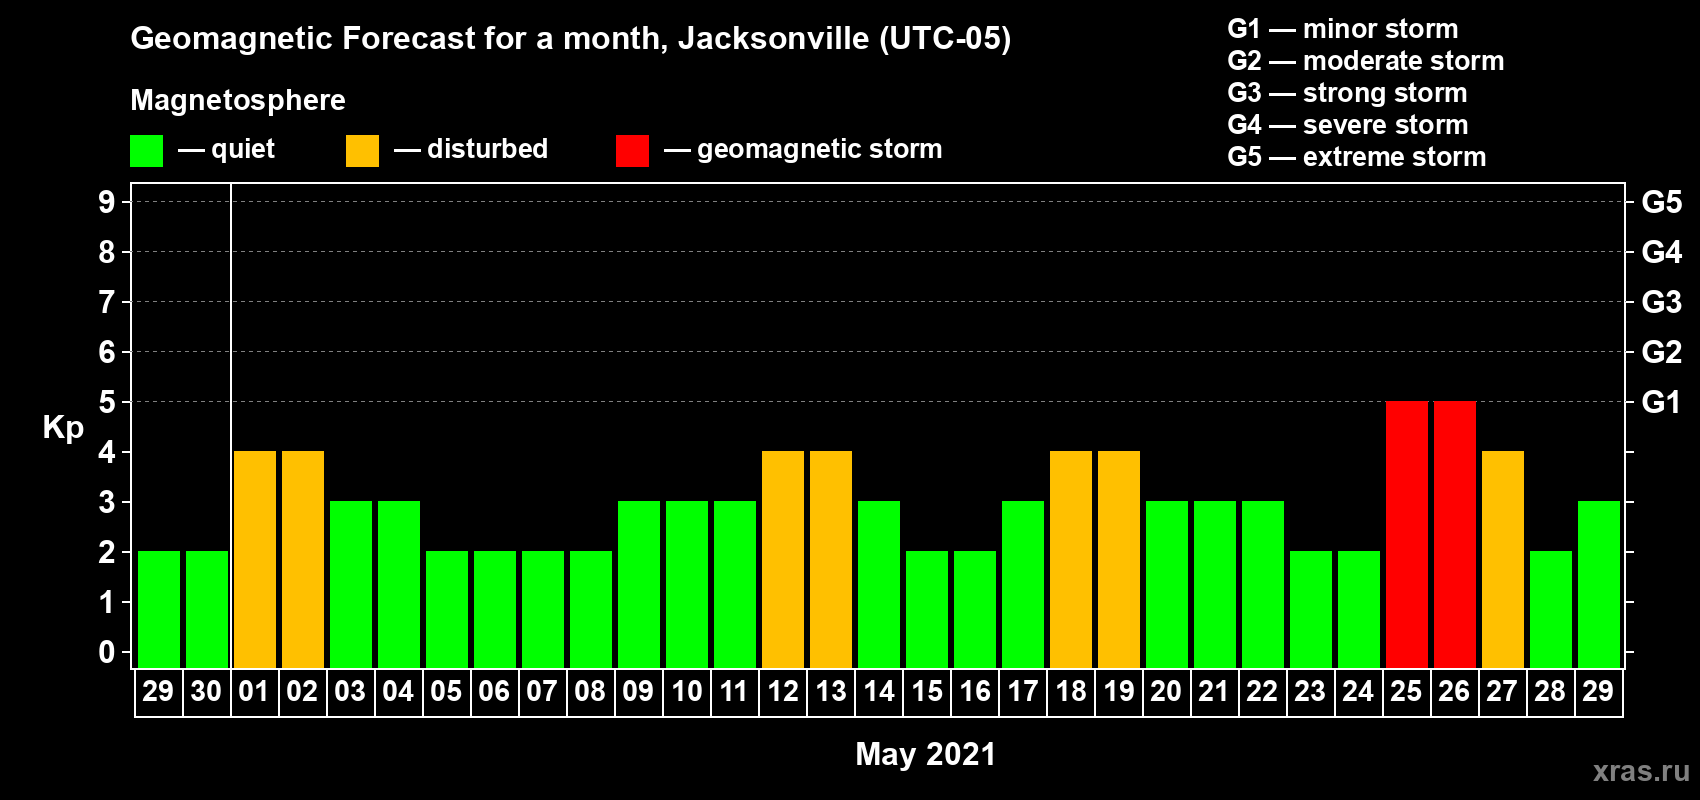Select the red bar for May 25
The width and height of the screenshot is (1700, 800).
point(1407,535)
